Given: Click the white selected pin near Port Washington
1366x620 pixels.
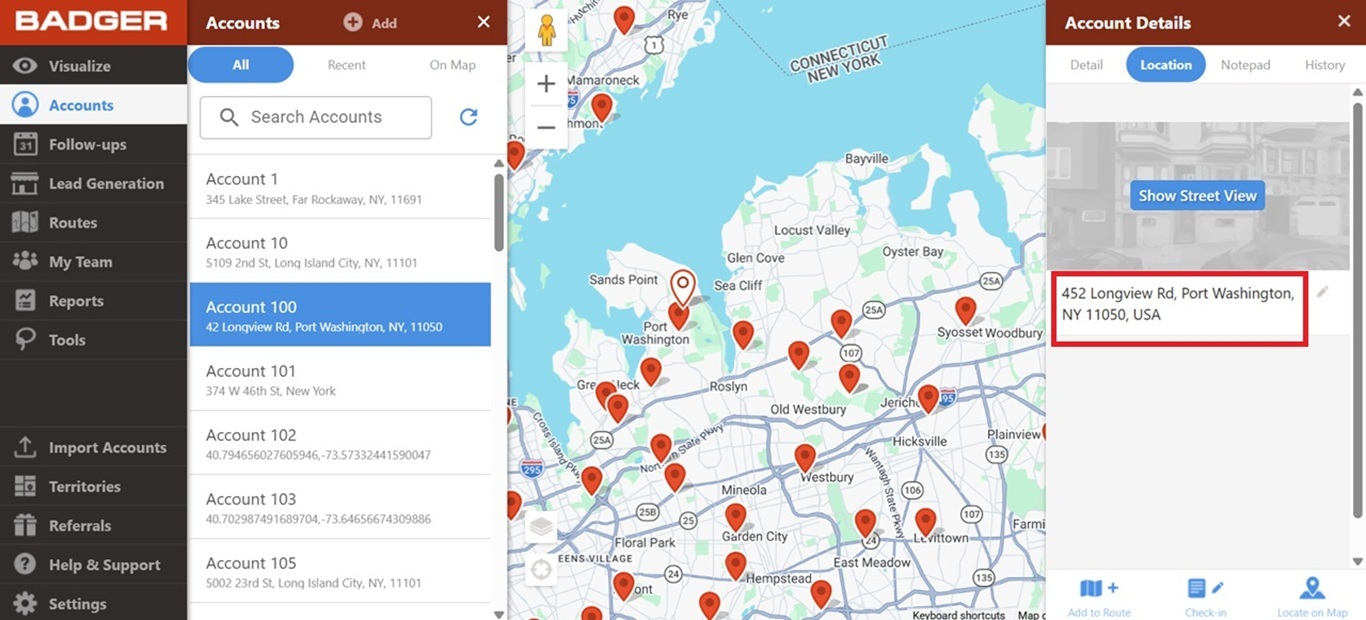Looking at the screenshot, I should pos(682,287).
